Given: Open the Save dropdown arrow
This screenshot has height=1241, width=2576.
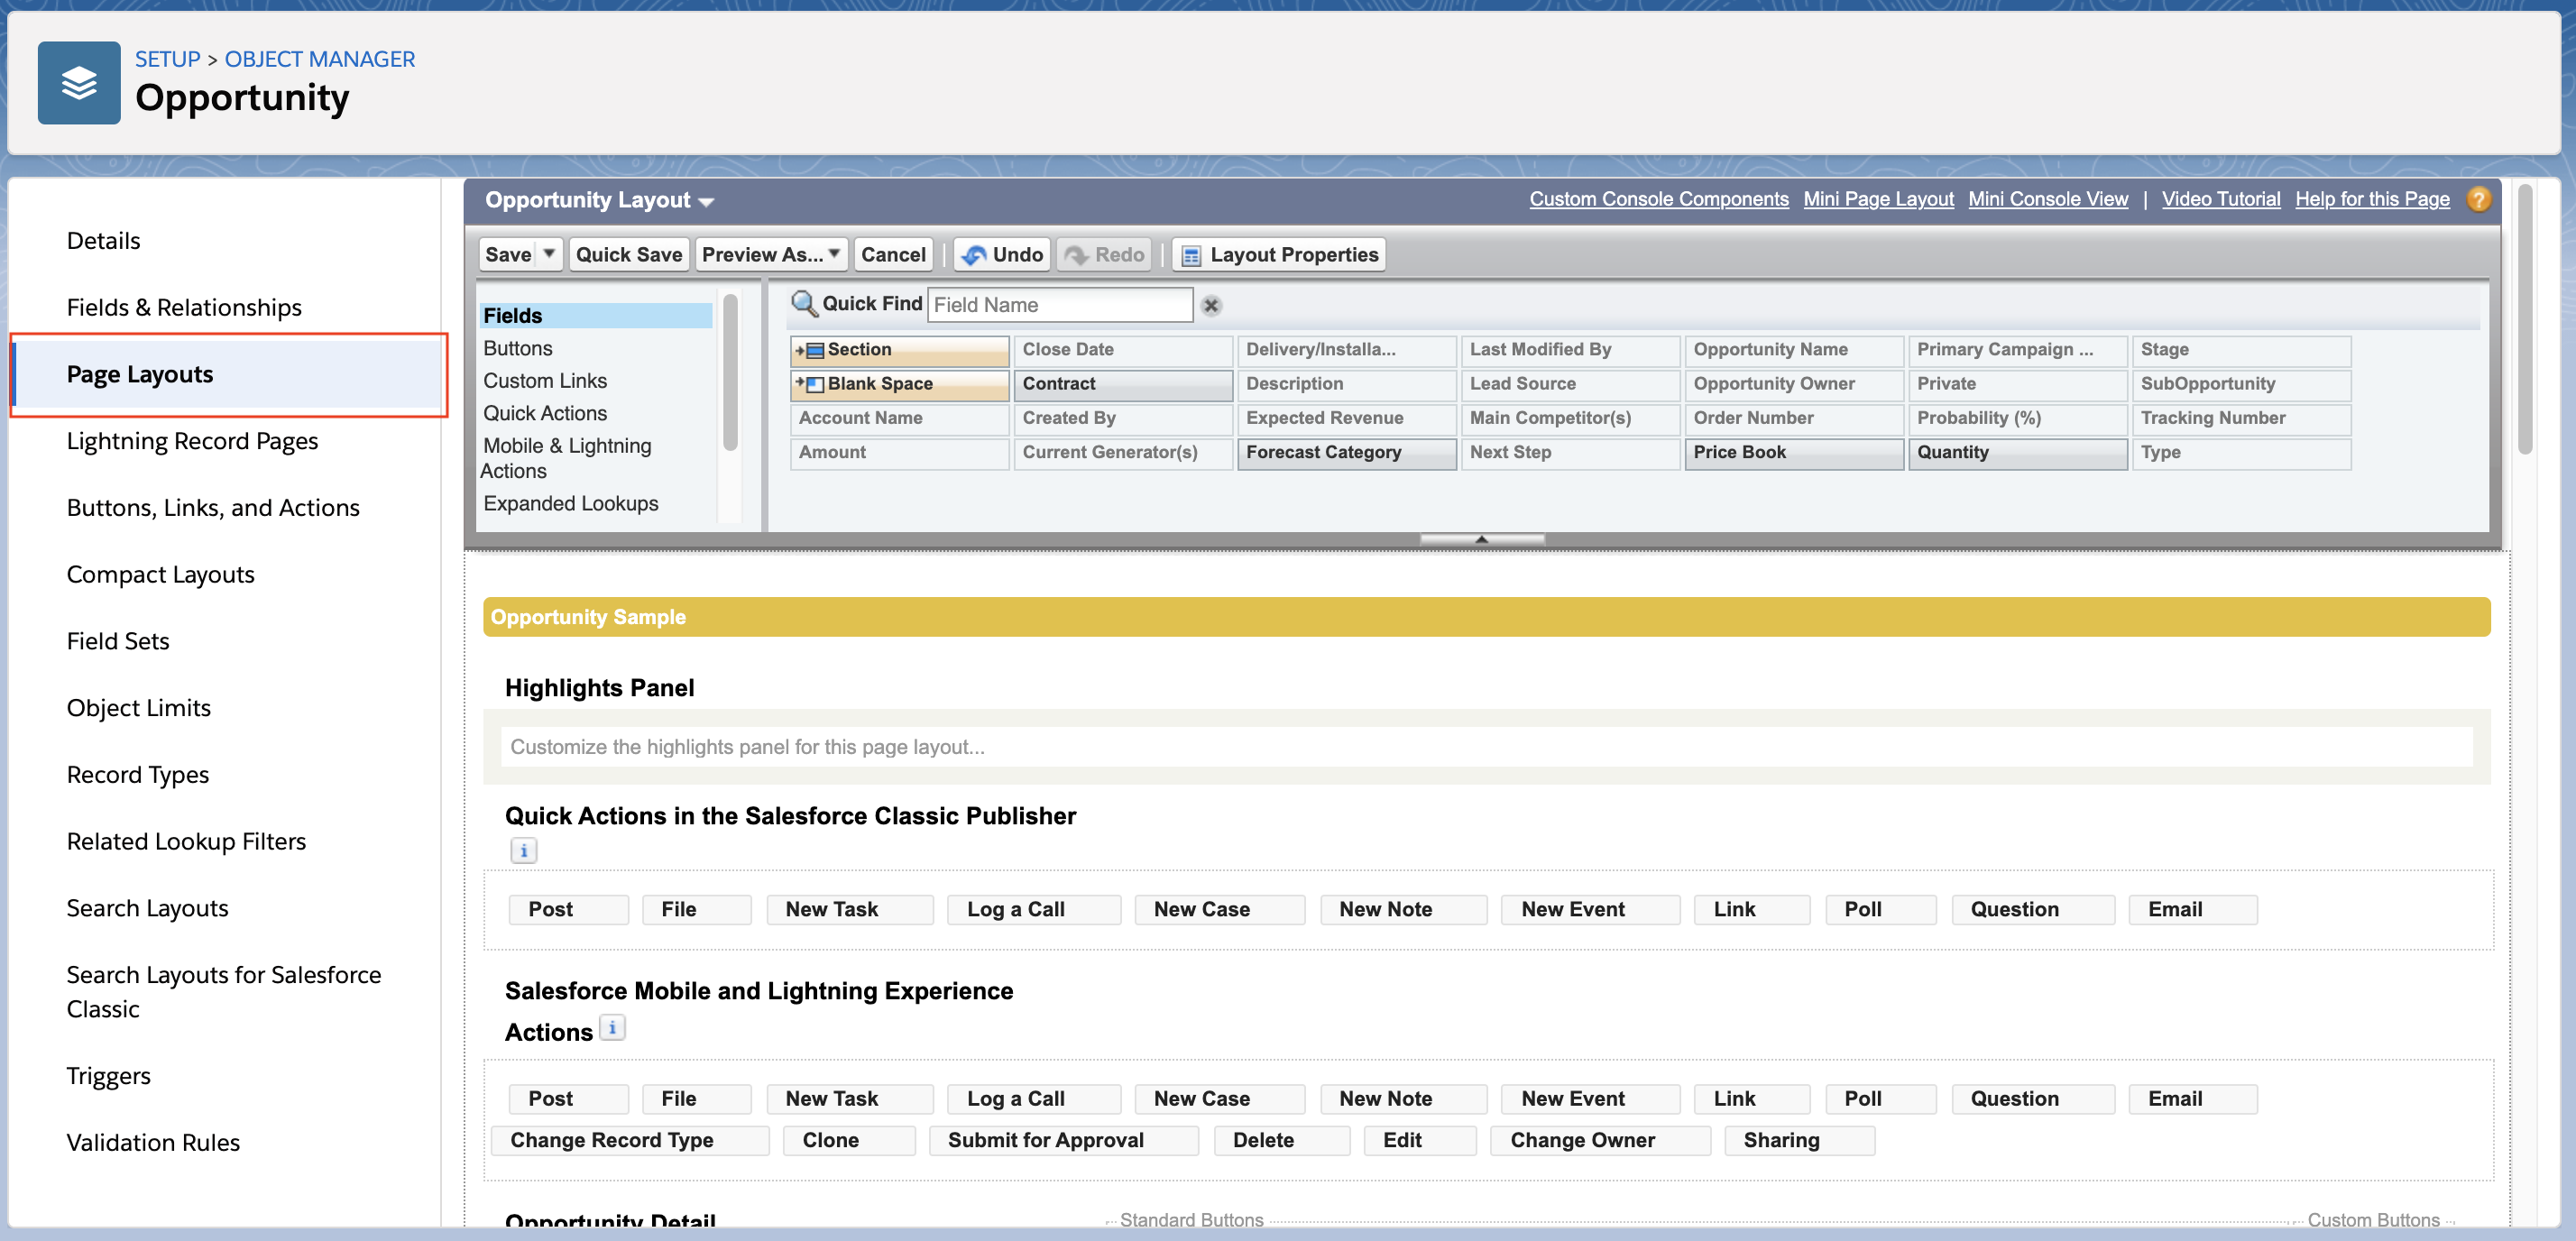Looking at the screenshot, I should coord(549,254).
